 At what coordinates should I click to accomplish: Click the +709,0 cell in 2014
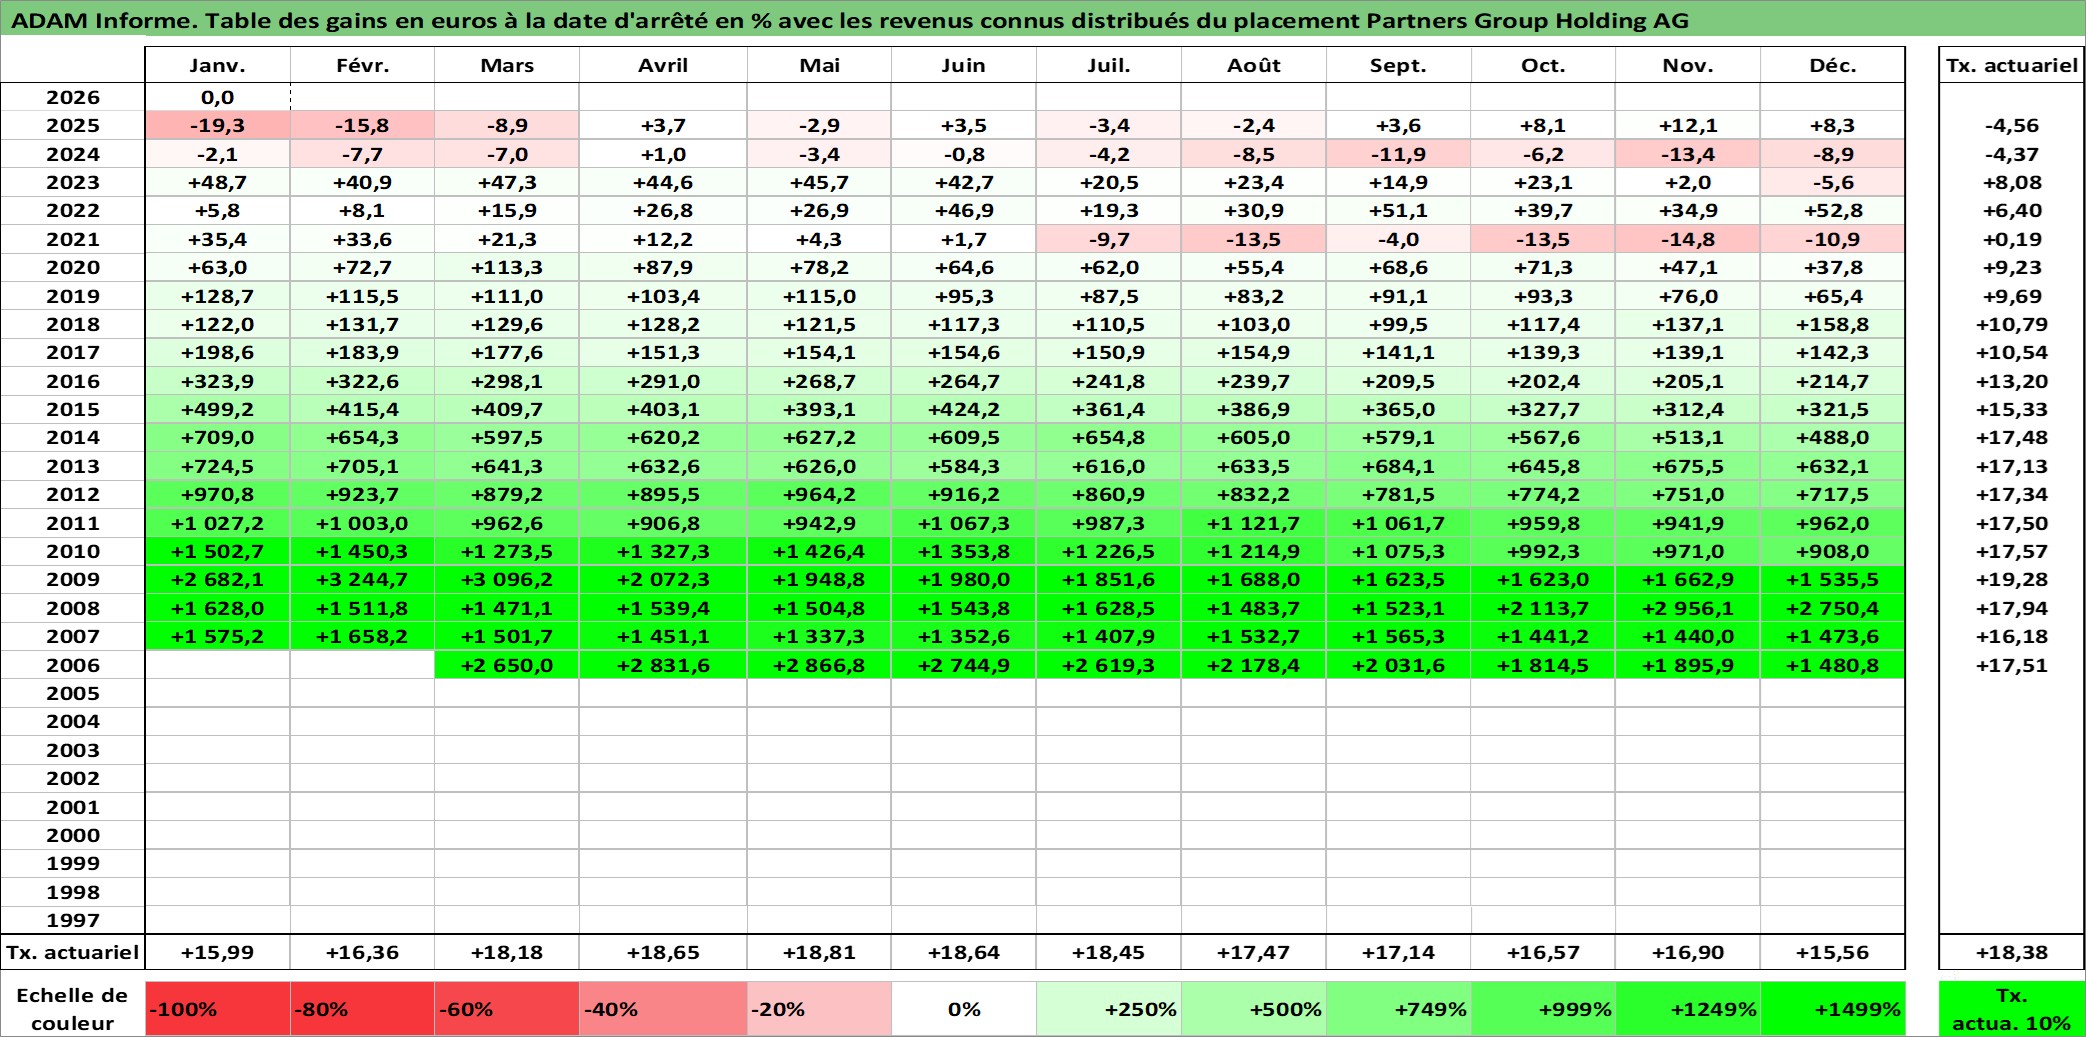[x=217, y=437]
